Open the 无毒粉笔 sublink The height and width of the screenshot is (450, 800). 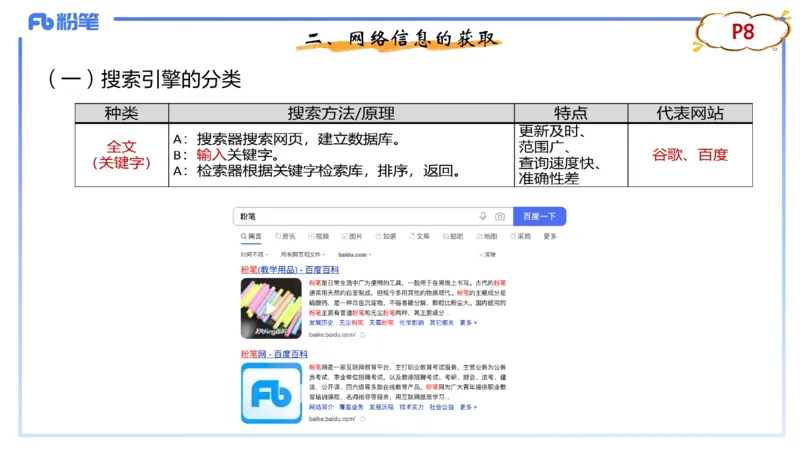381,323
